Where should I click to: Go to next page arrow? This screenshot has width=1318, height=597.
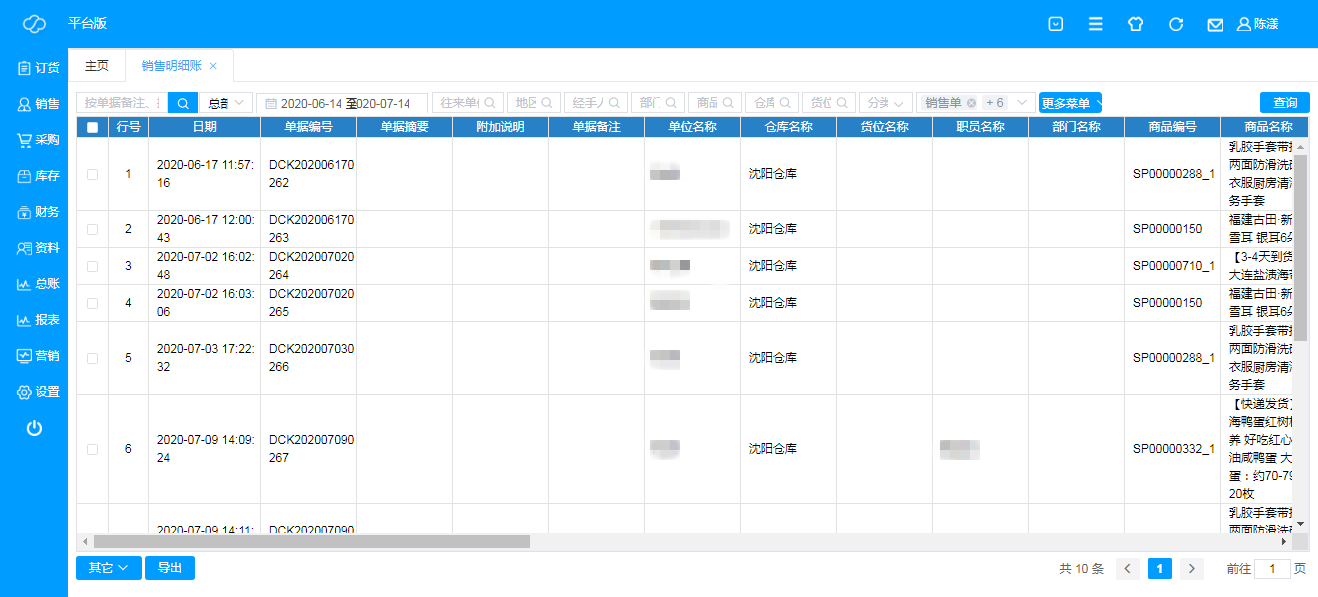point(1192,569)
